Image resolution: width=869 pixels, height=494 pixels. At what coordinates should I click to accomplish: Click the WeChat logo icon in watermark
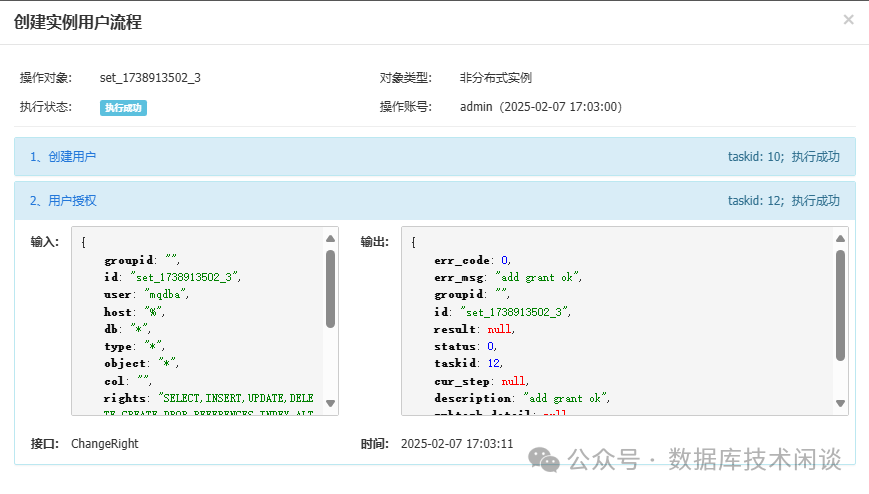click(545, 458)
